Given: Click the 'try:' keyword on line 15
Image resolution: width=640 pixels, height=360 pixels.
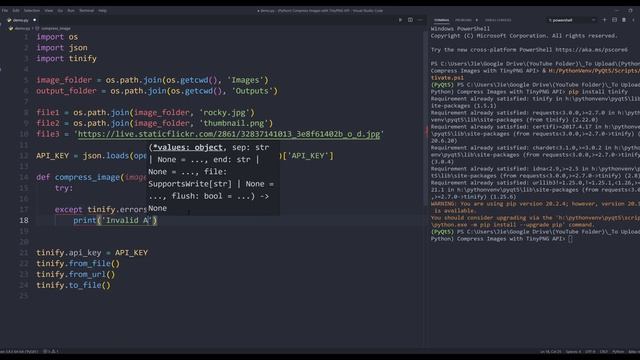Looking at the screenshot, I should pos(64,188).
